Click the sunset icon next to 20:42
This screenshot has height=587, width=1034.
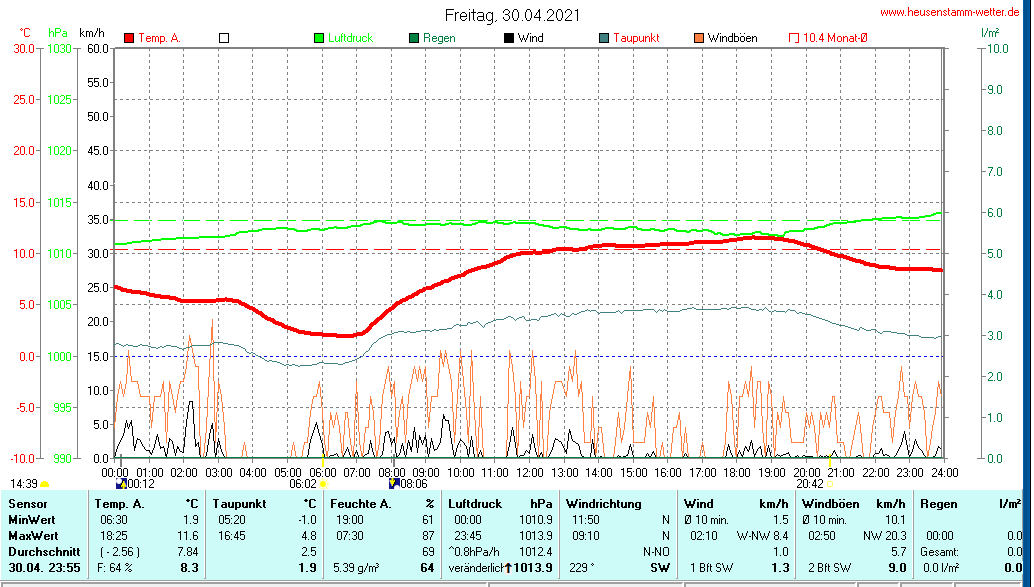pyautogui.click(x=830, y=485)
